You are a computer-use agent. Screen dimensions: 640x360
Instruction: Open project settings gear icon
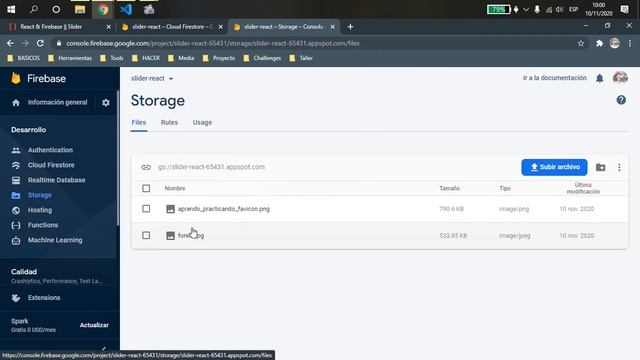[x=106, y=102]
